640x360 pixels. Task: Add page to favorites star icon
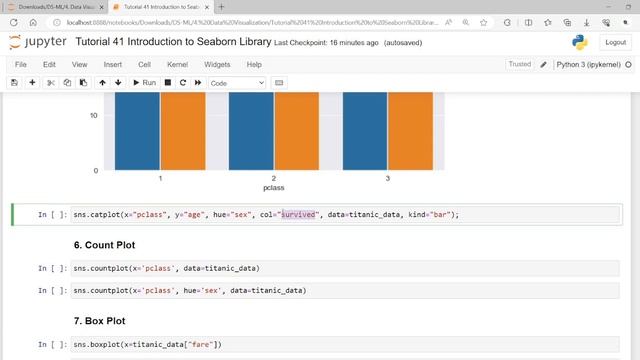click(484, 22)
